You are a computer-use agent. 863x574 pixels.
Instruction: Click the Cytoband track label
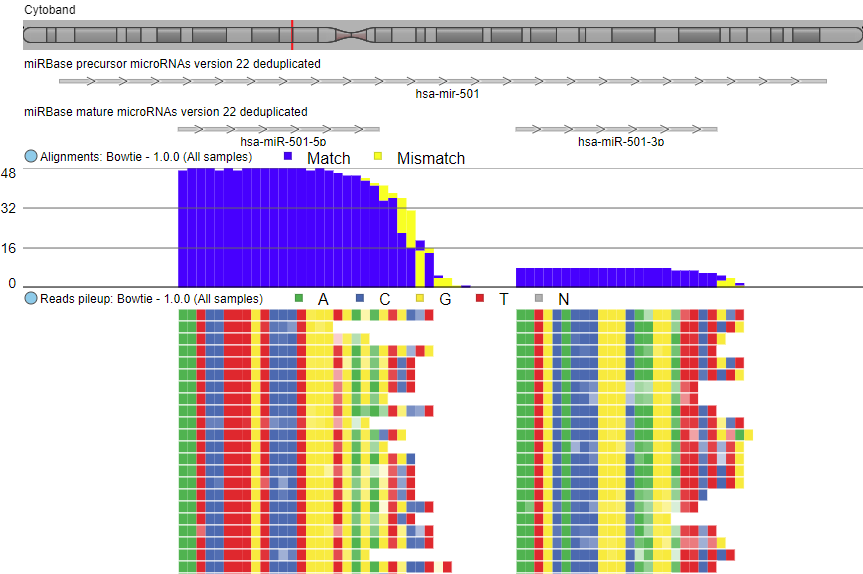pos(50,10)
